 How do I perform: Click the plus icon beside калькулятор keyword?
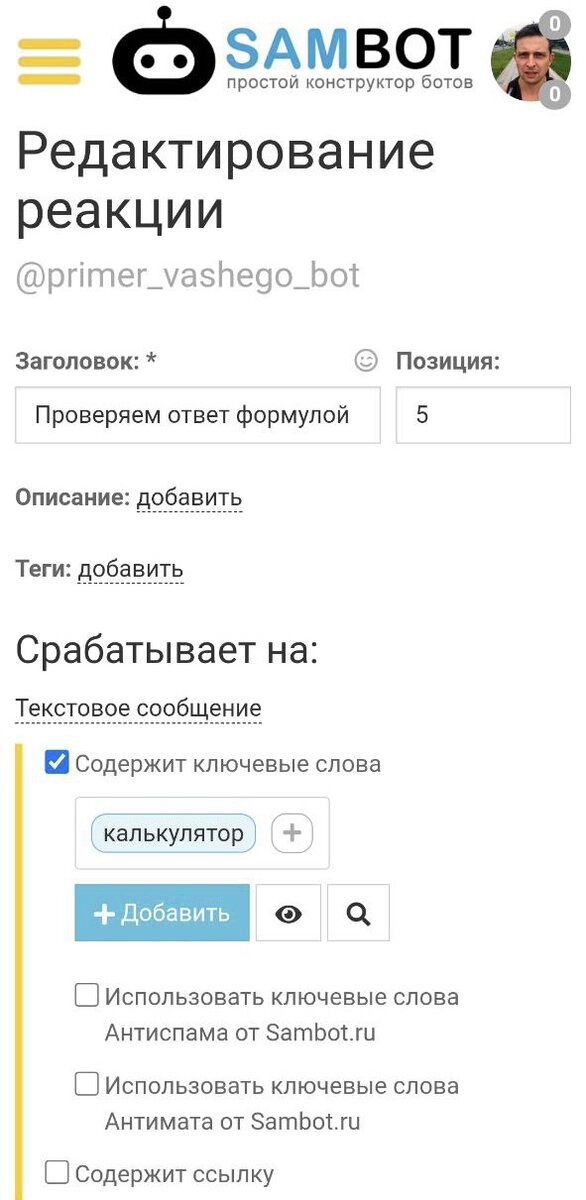[x=290, y=832]
